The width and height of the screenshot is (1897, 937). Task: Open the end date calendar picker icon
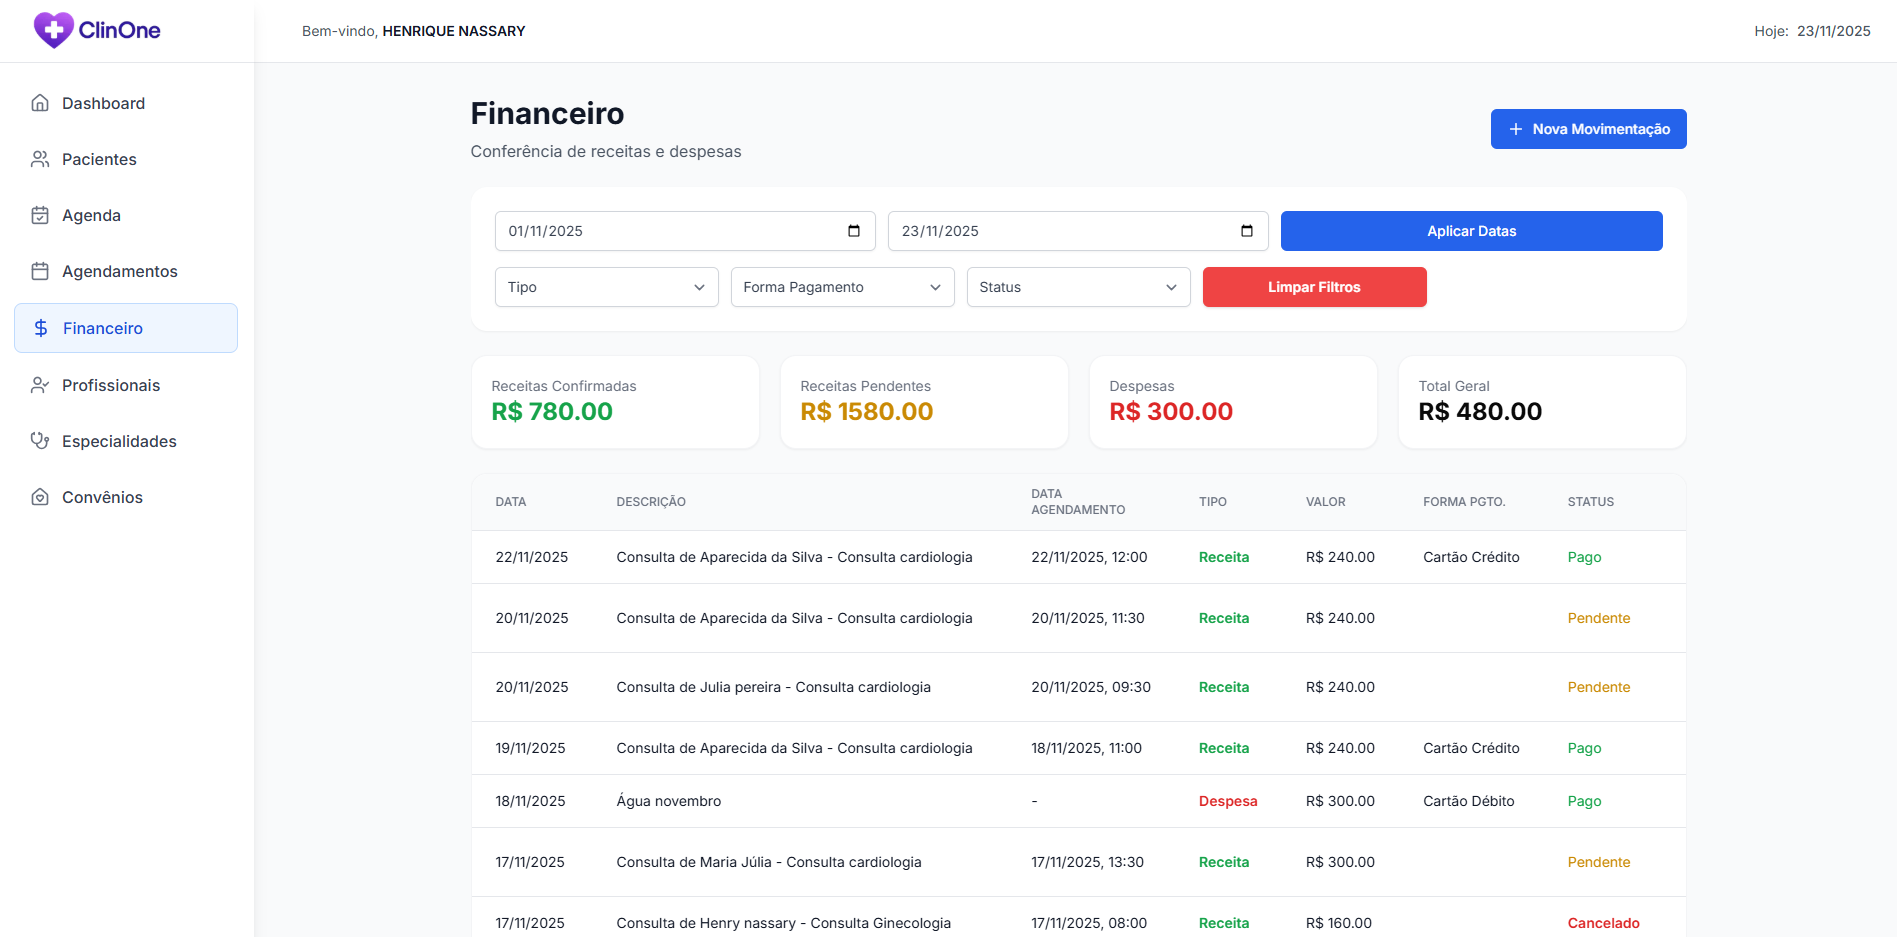tap(1246, 231)
